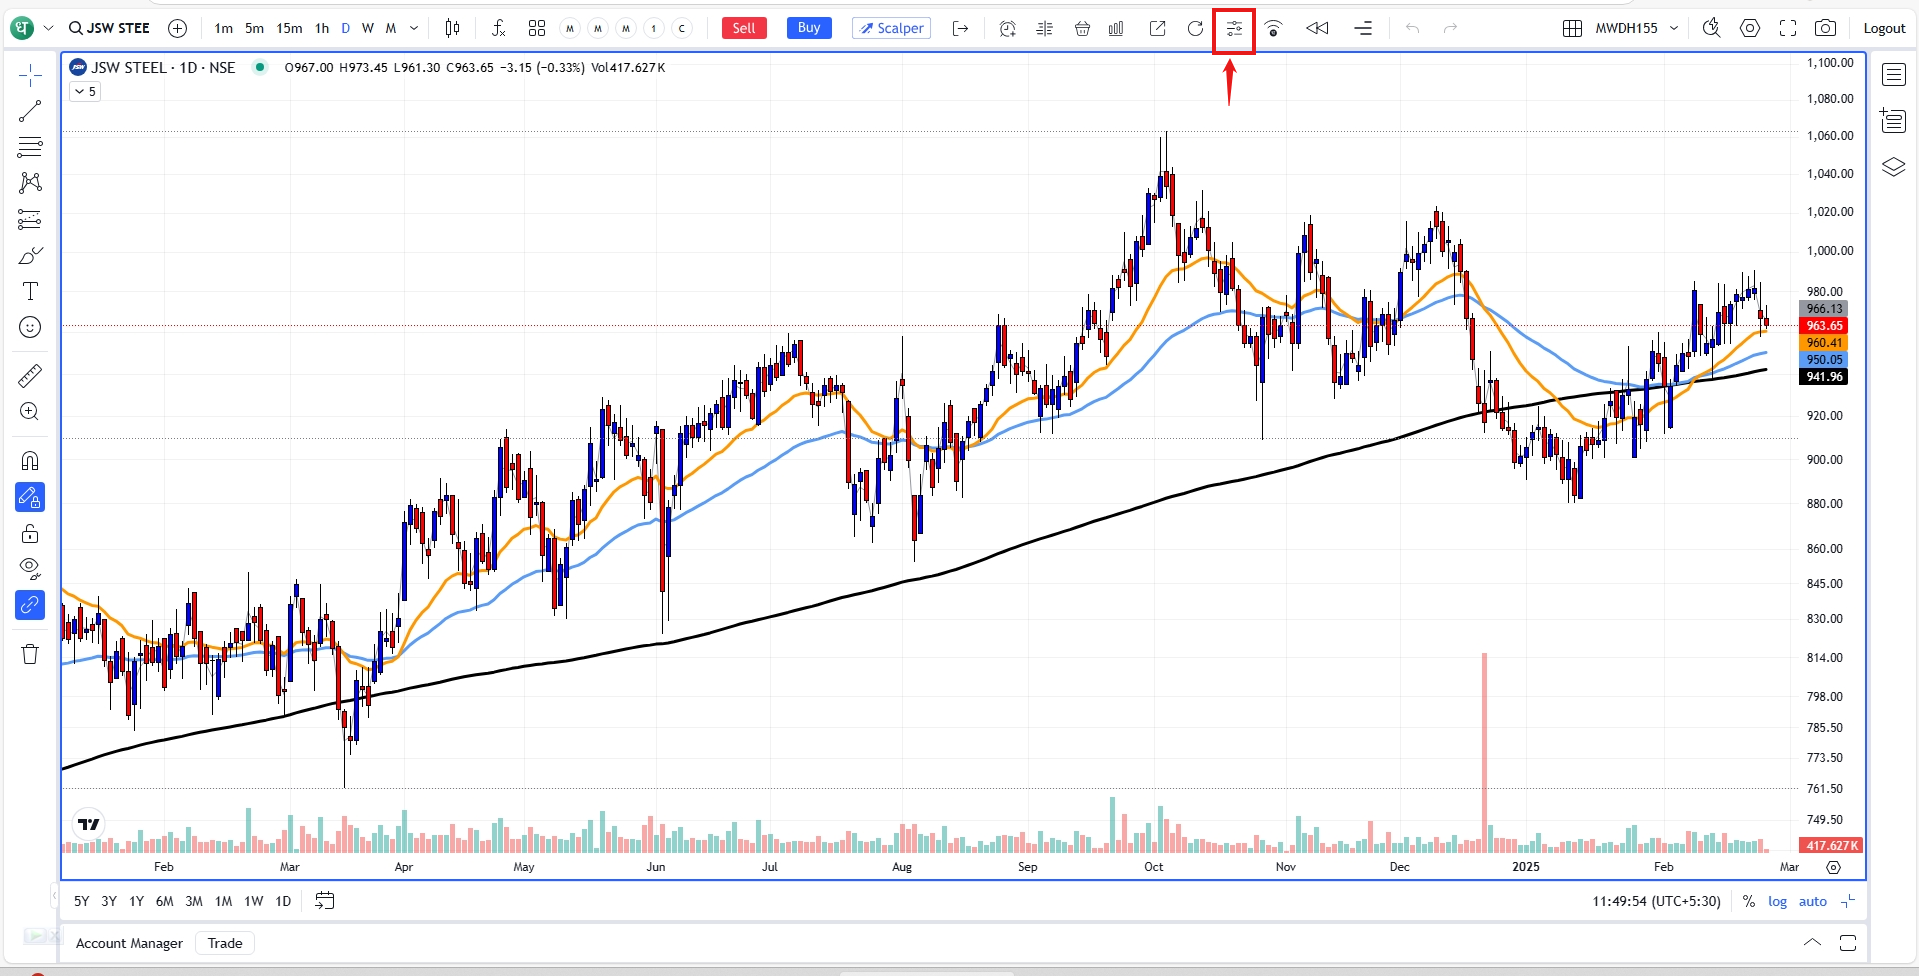Switch chart to 1h timeframe

click(322, 28)
